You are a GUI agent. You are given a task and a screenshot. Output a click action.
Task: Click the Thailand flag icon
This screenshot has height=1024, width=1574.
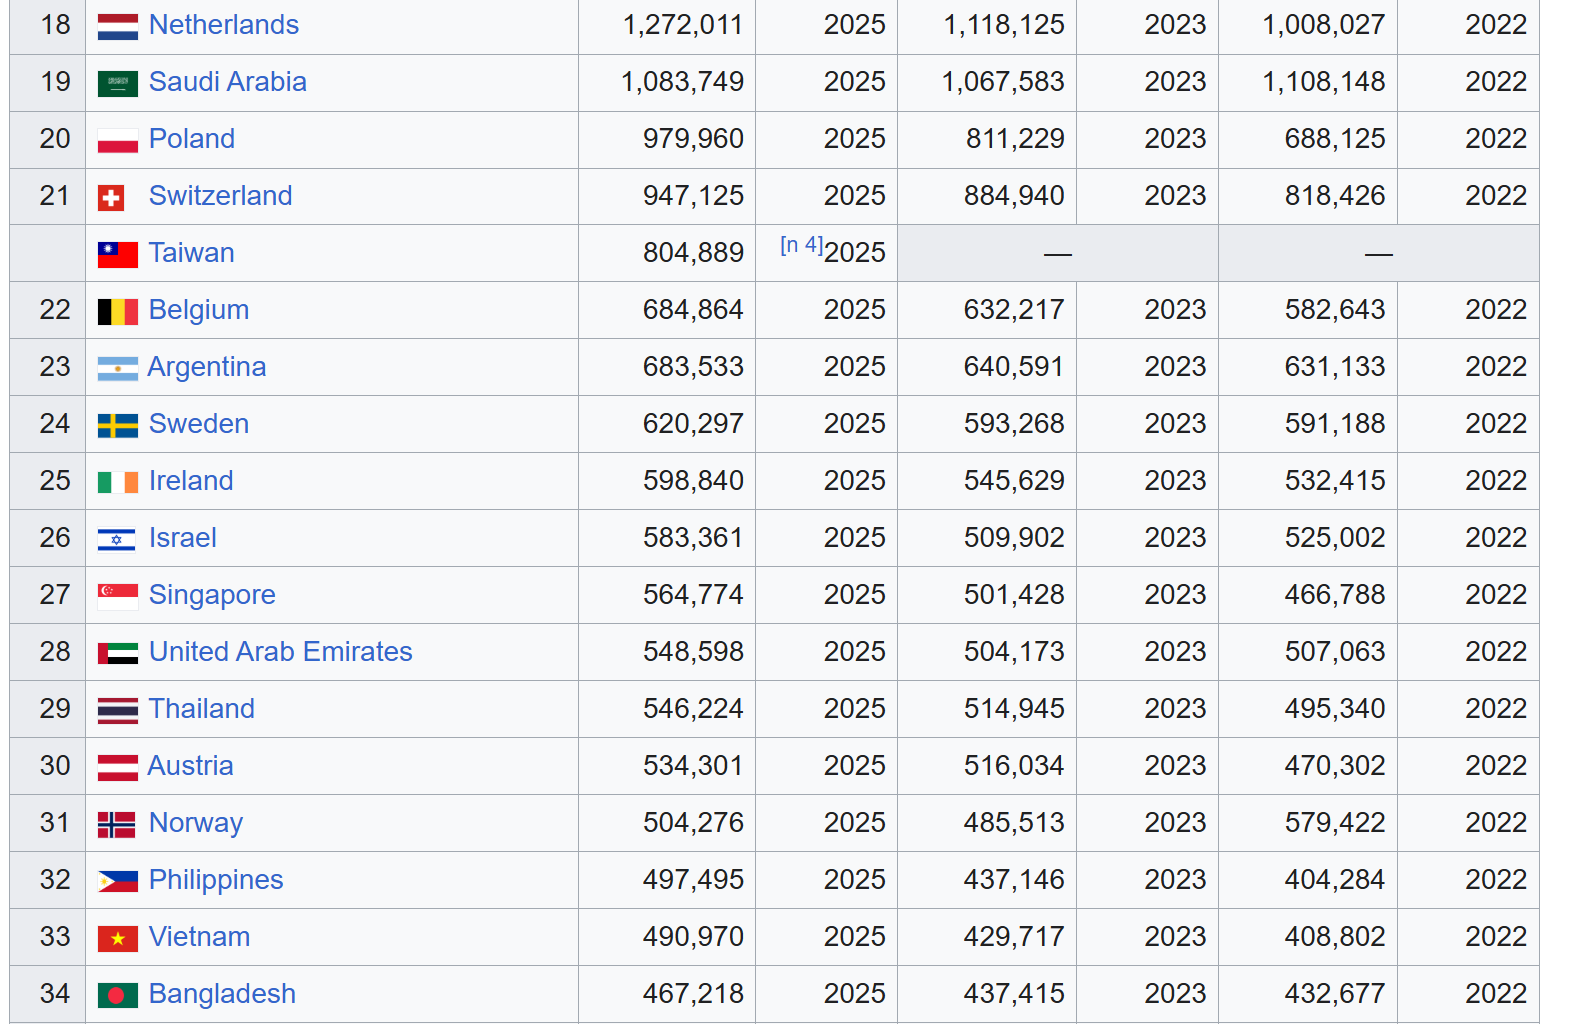tap(117, 711)
